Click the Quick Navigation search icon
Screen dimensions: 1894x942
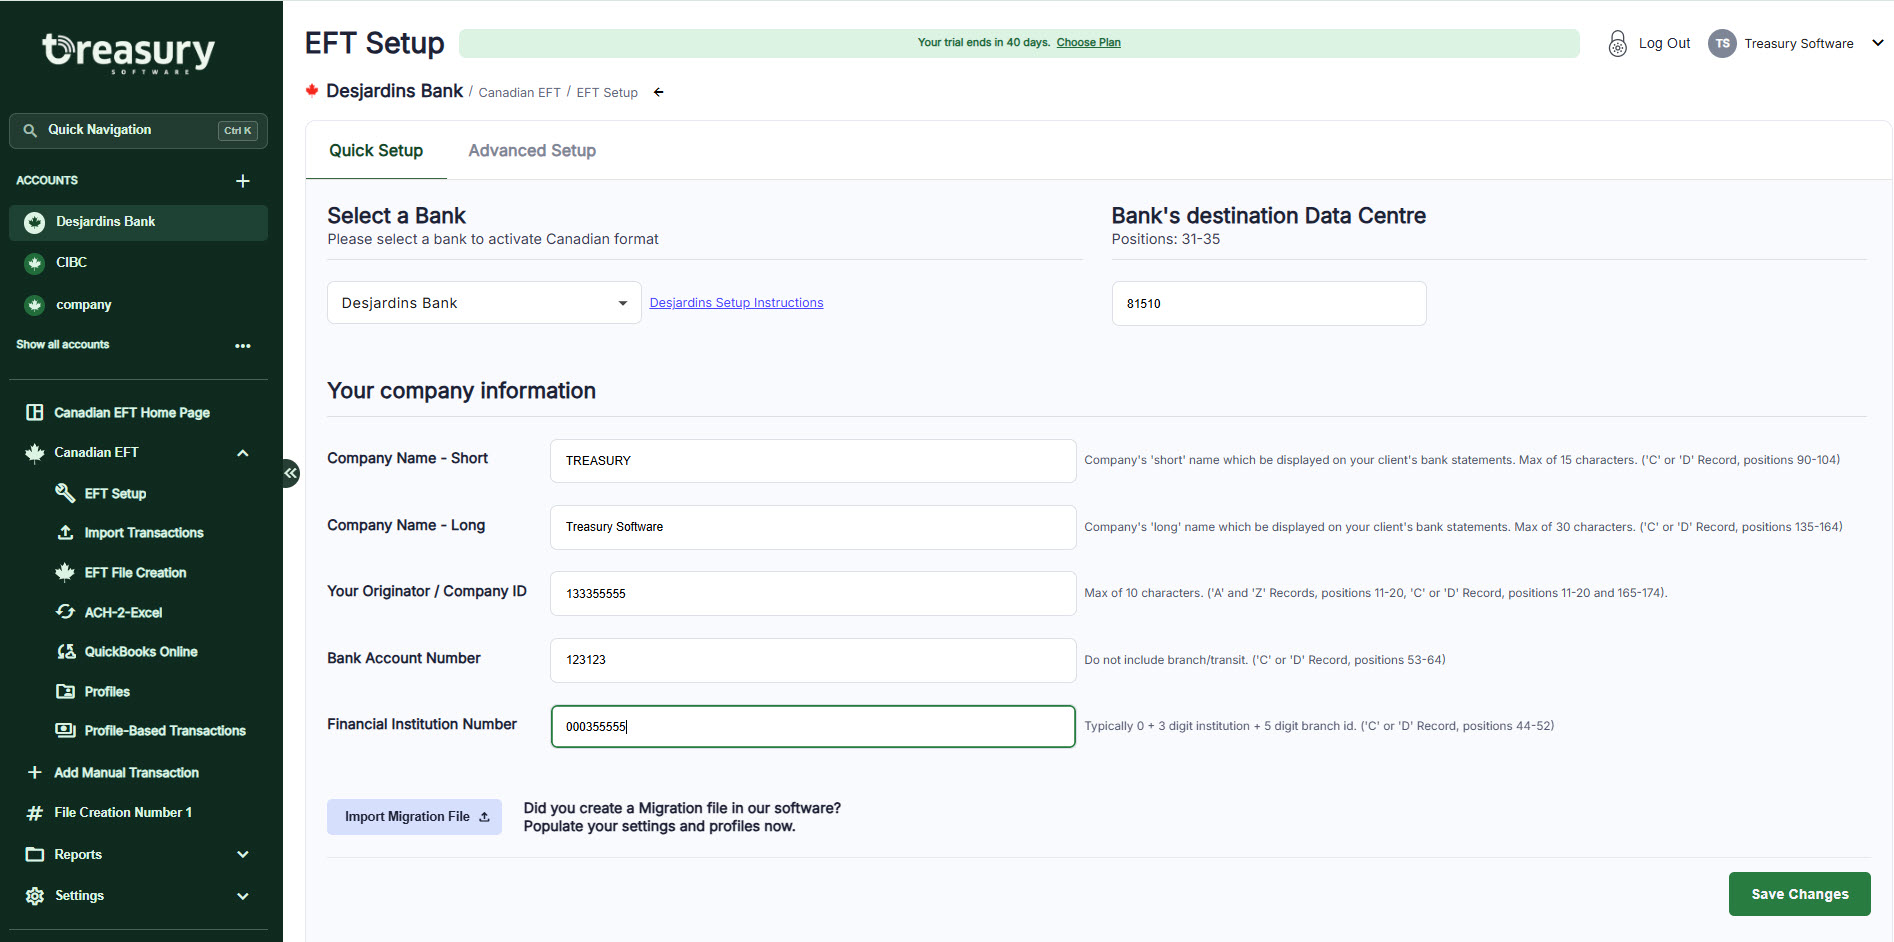(x=30, y=130)
